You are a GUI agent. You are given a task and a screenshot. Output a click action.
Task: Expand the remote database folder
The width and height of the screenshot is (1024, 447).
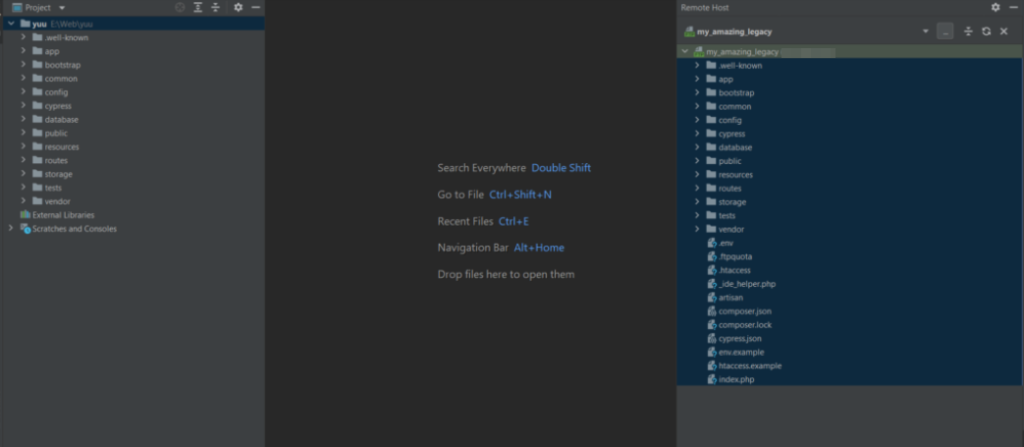click(697, 147)
